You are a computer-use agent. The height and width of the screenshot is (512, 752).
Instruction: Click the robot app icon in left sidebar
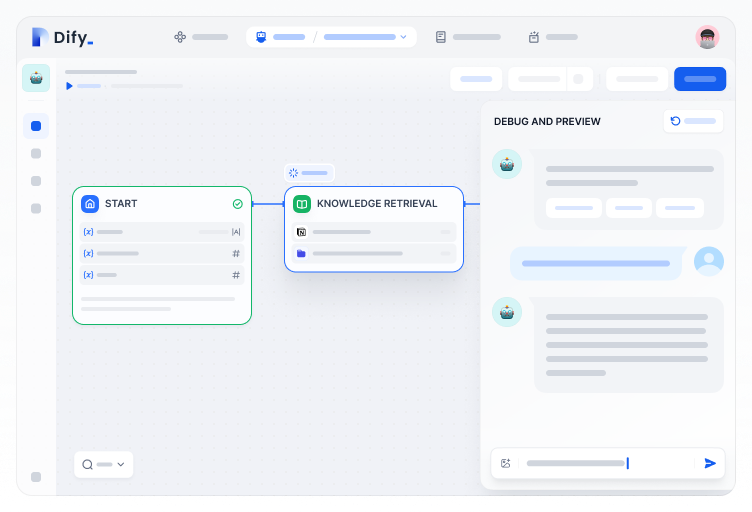(36, 78)
